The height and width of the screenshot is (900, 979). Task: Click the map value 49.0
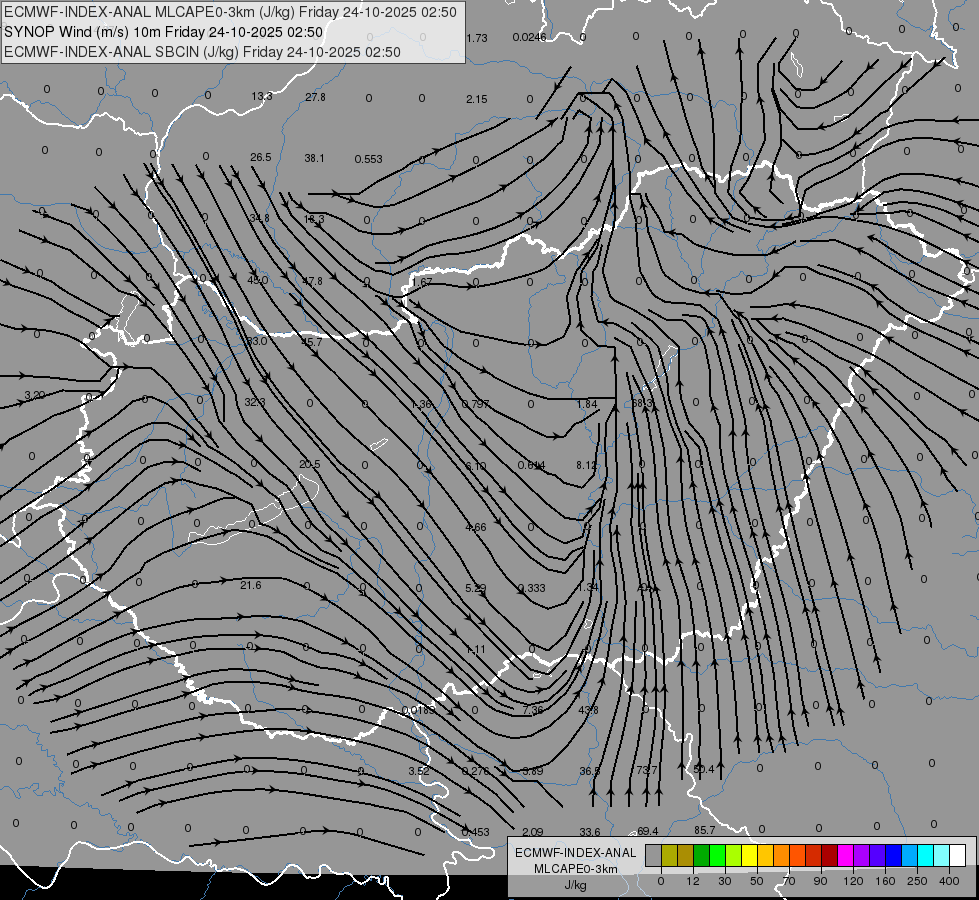[257, 280]
